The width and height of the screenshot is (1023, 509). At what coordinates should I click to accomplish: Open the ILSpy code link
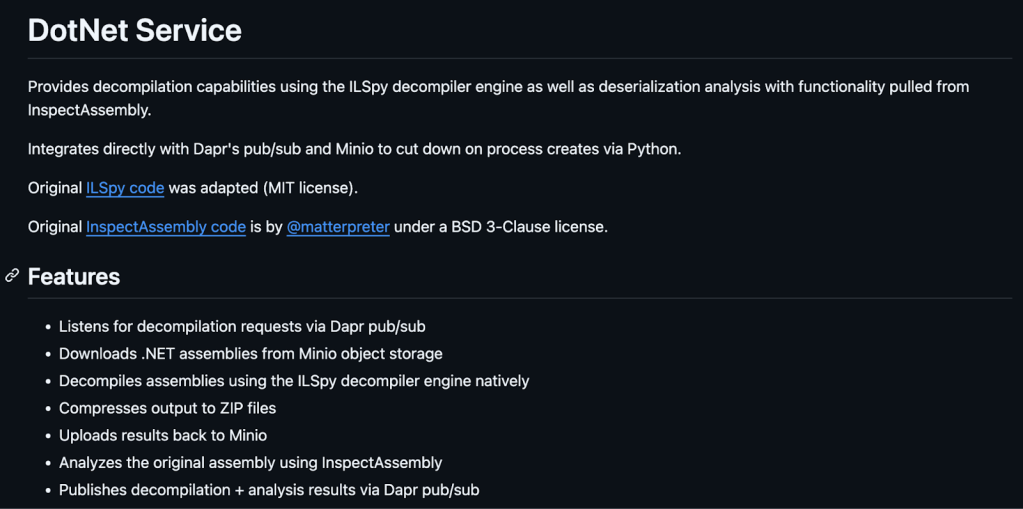point(125,188)
